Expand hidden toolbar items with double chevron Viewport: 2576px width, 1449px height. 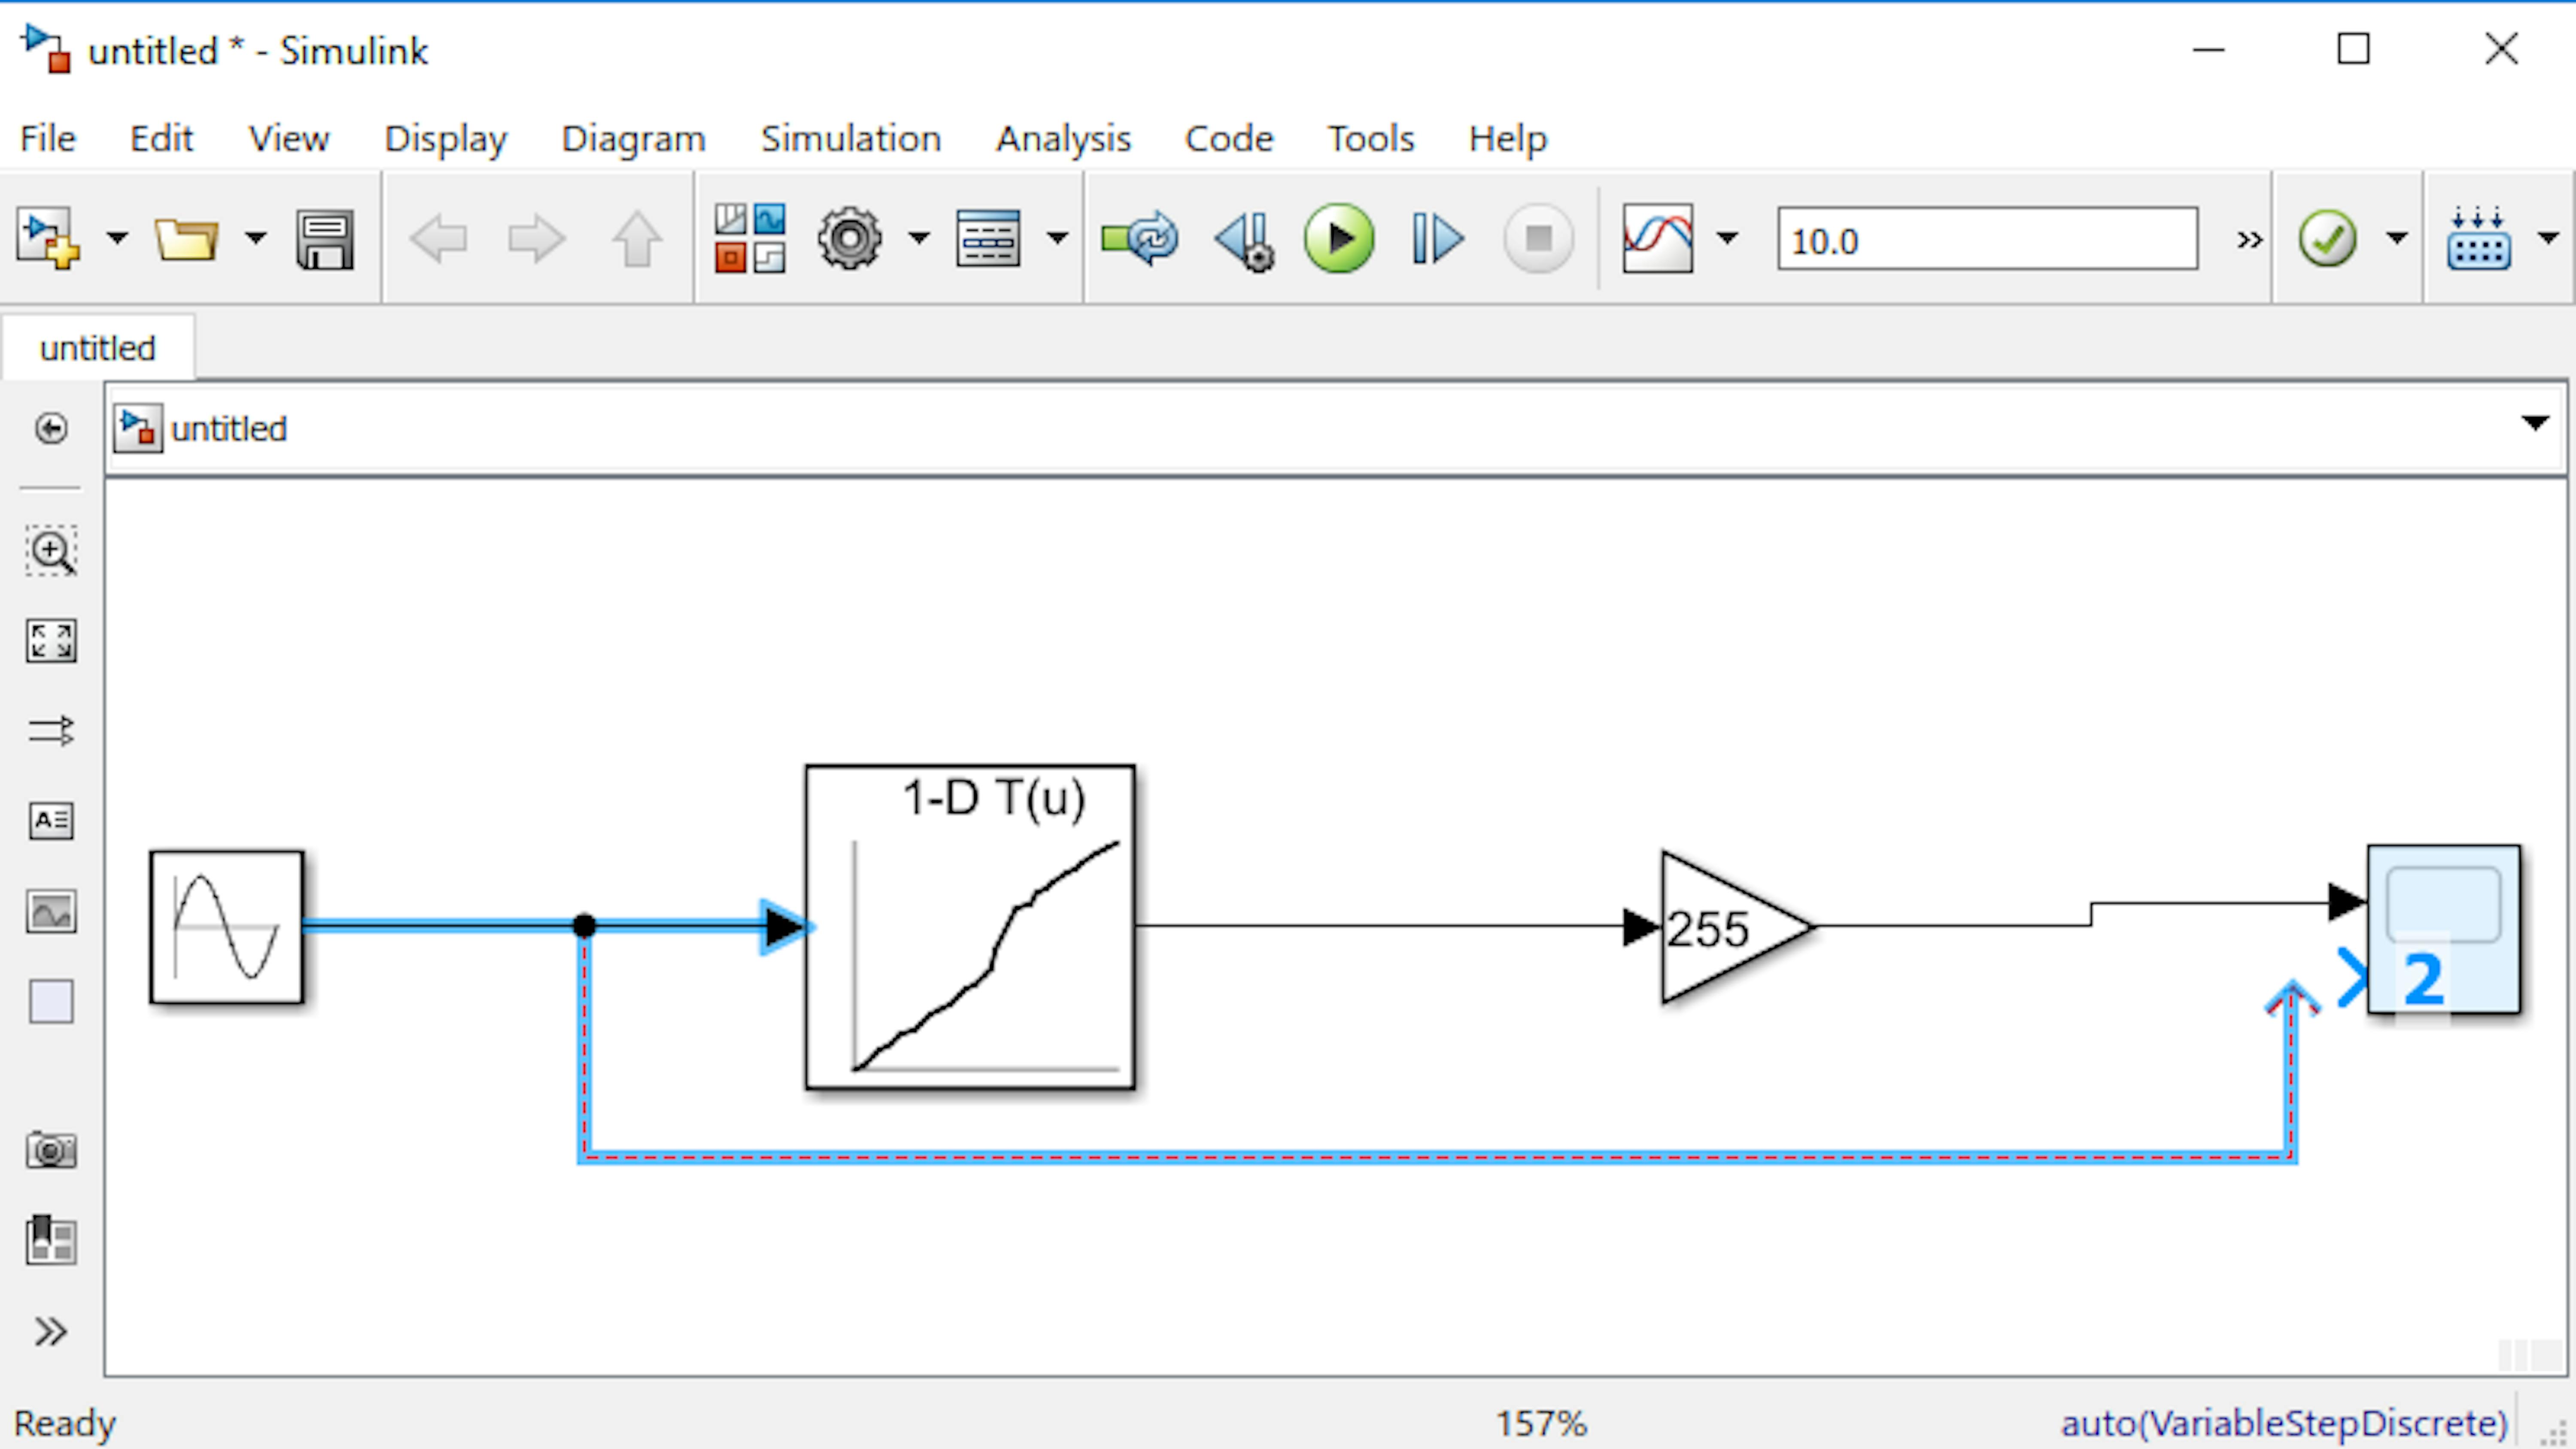(2249, 240)
